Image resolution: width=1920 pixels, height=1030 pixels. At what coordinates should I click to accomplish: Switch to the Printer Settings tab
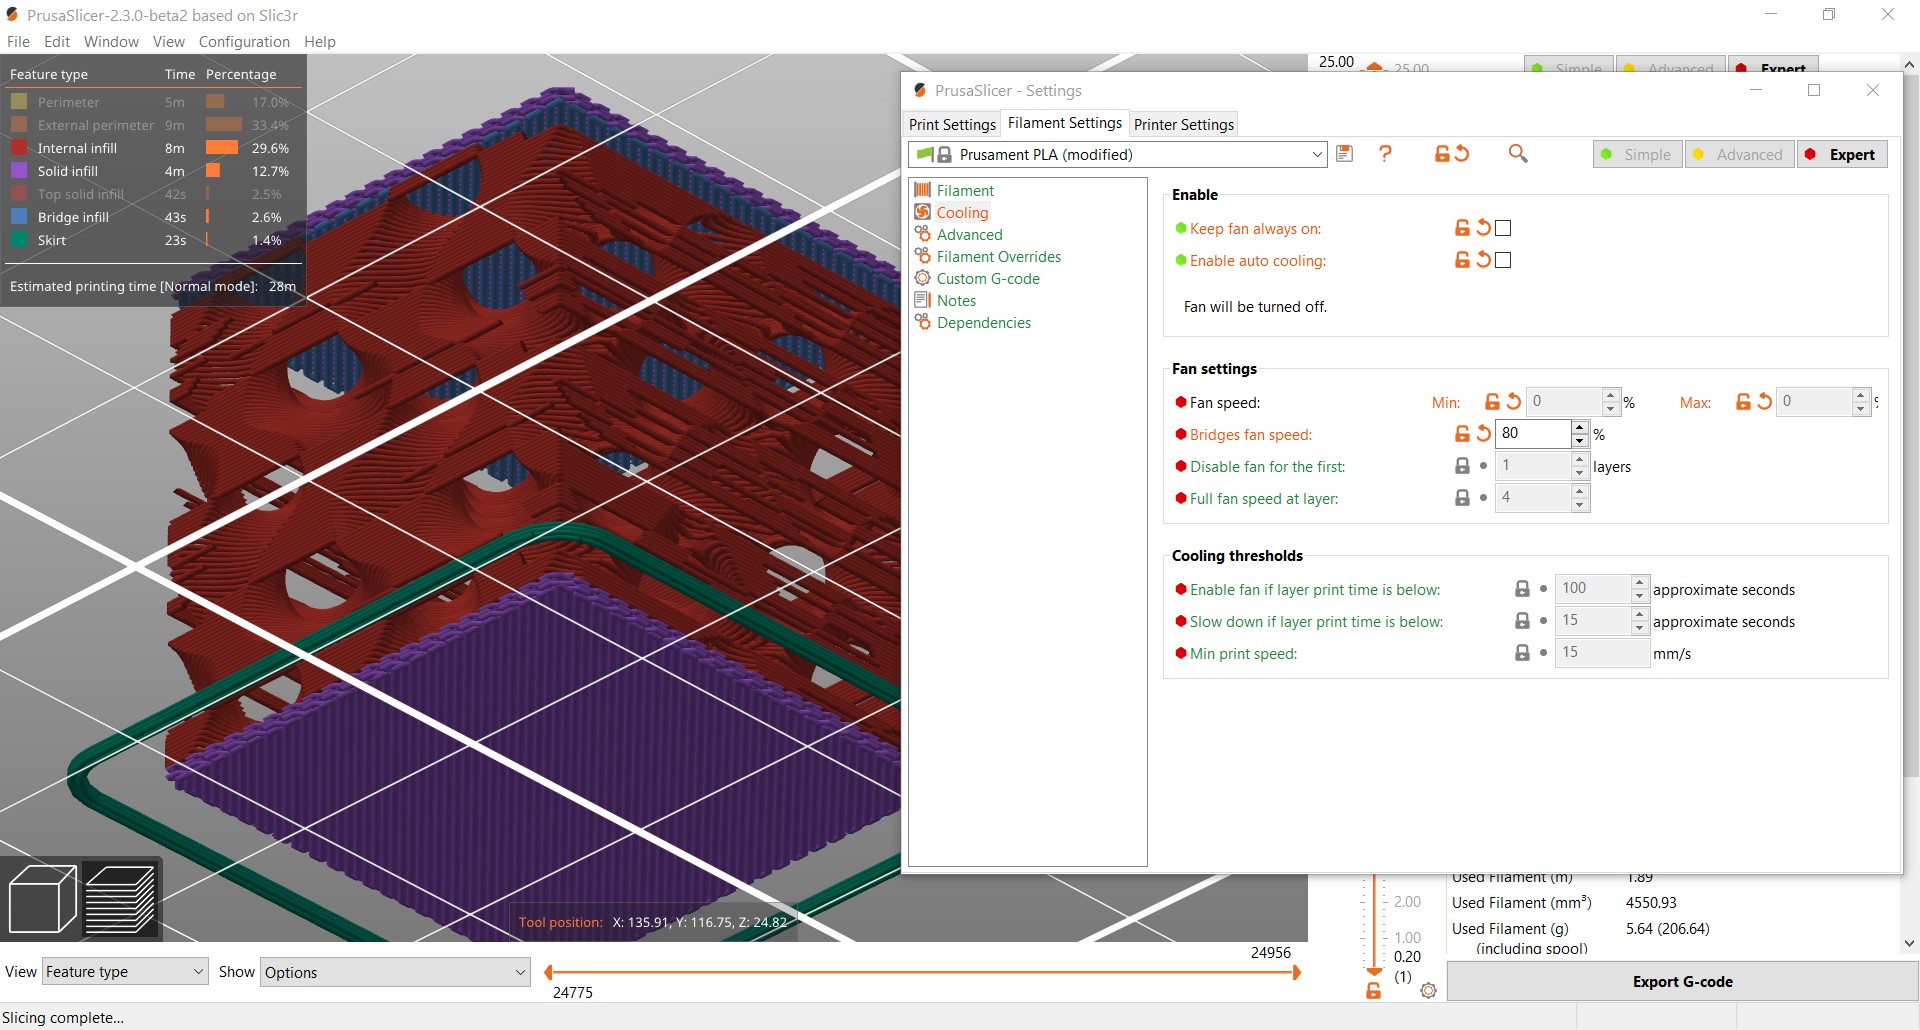point(1184,124)
